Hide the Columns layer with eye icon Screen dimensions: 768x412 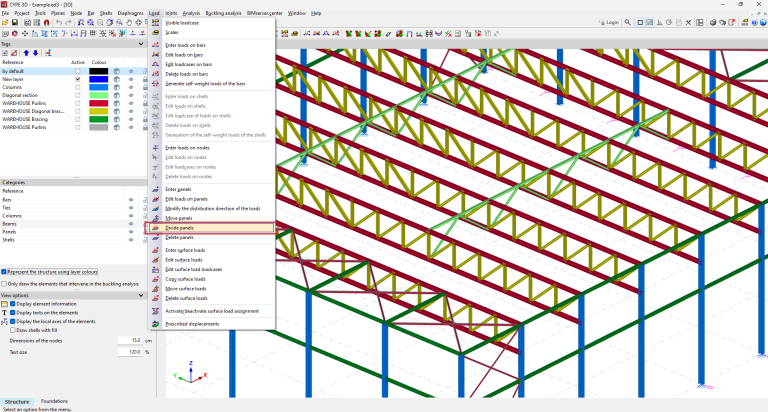click(x=130, y=87)
